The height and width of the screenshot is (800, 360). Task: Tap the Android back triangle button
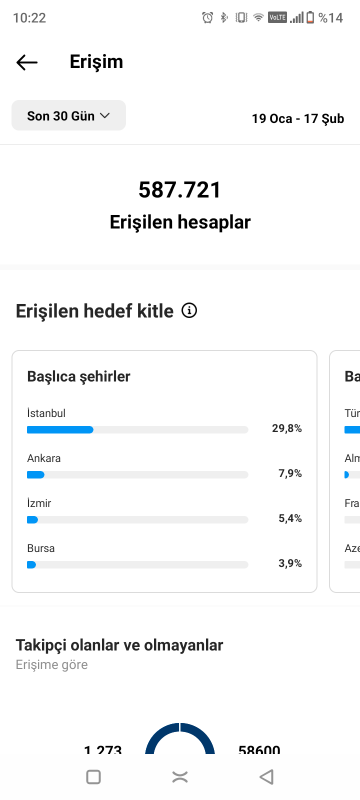point(267,777)
